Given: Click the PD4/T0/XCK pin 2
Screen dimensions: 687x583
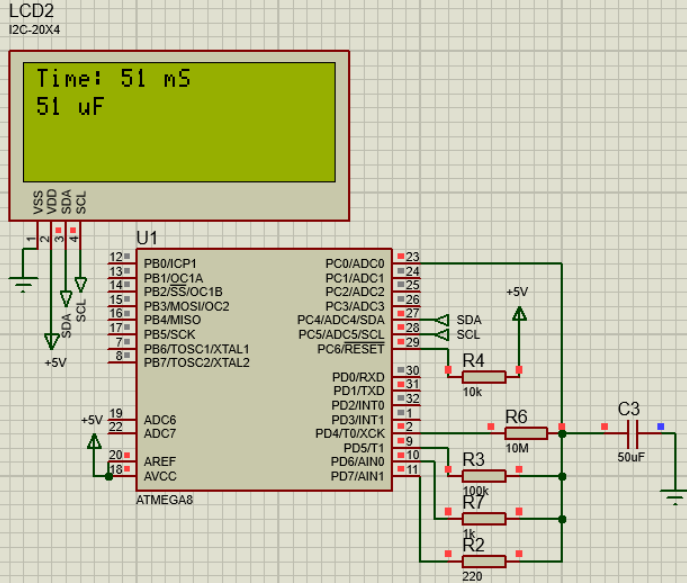Looking at the screenshot, I should 406,433.
